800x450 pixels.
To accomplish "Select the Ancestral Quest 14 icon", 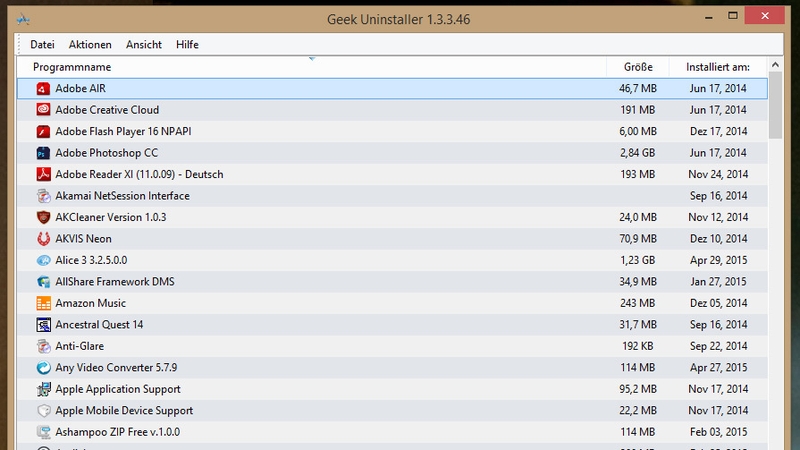I will (x=43, y=324).
